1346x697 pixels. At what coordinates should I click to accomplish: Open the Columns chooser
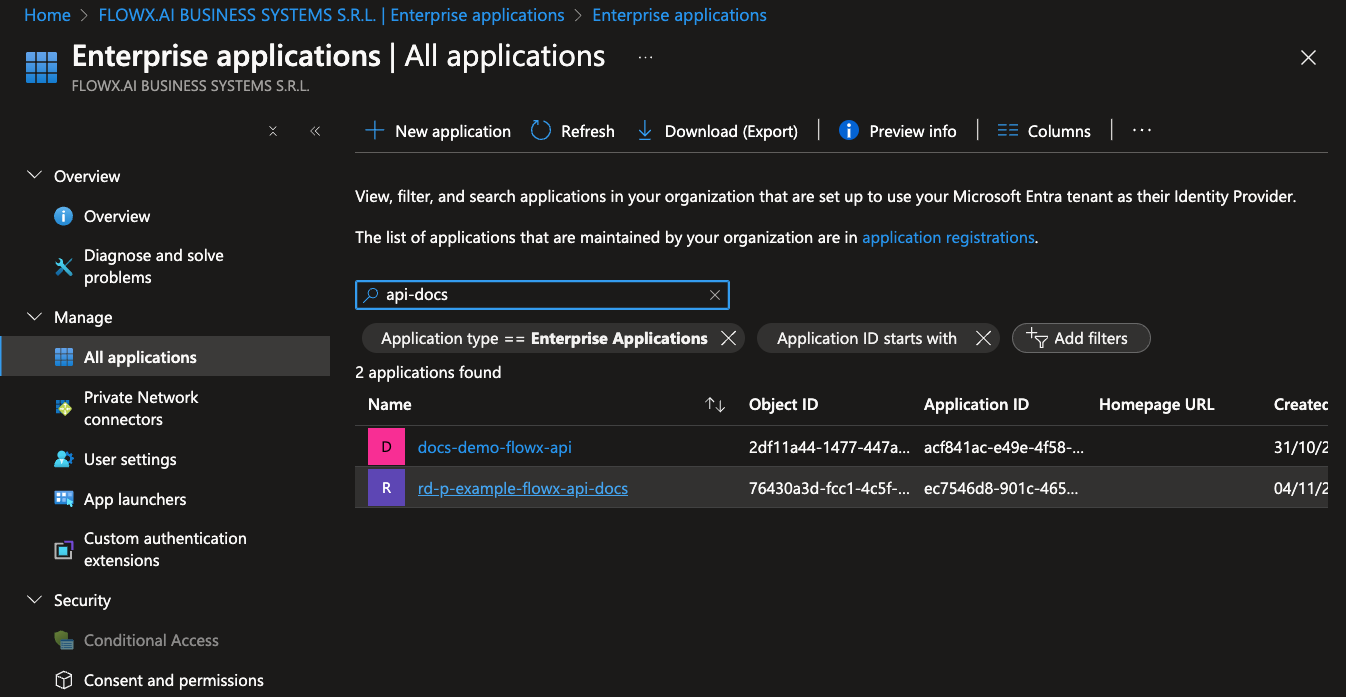(1044, 131)
